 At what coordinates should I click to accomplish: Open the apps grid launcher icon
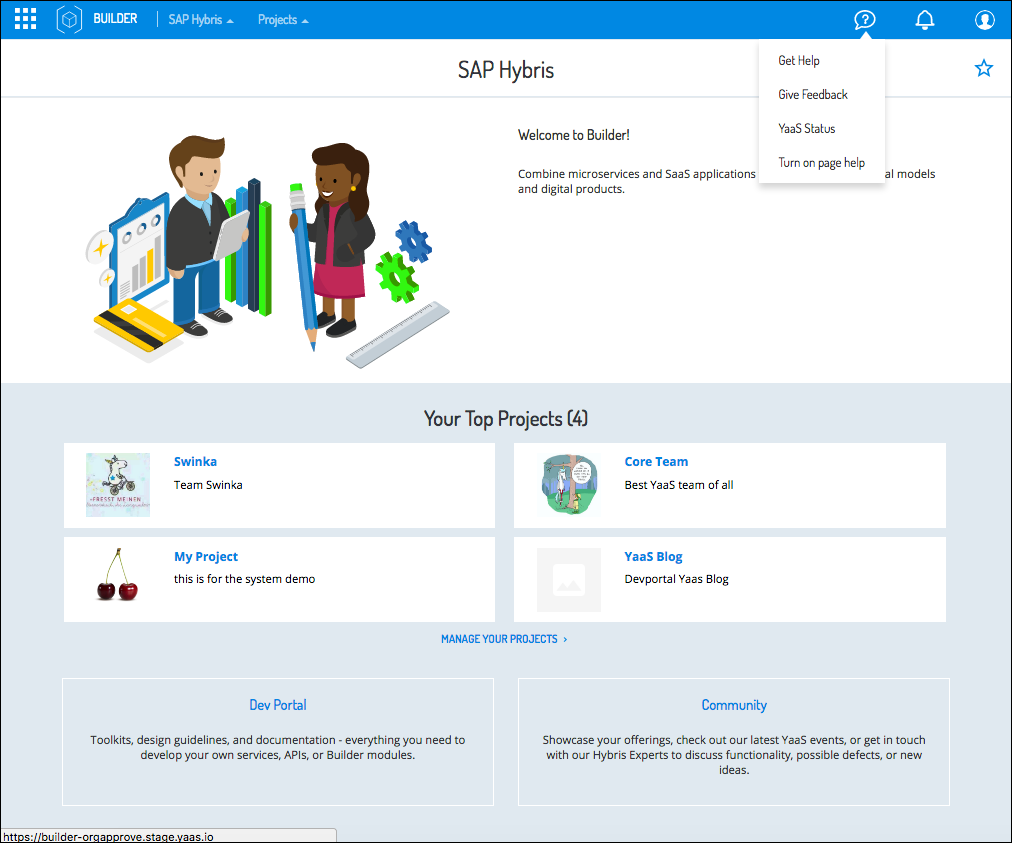pyautogui.click(x=25, y=19)
